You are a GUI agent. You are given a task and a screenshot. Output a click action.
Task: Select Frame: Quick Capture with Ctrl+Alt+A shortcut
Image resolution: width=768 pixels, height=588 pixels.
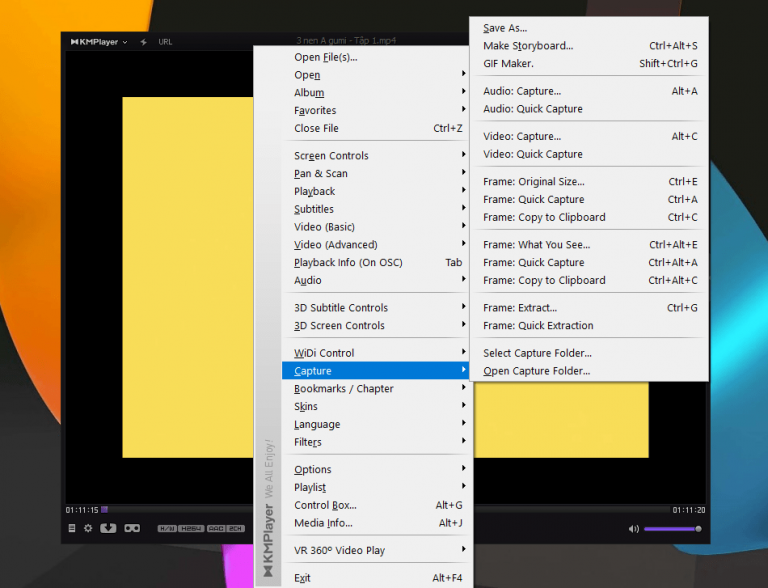tap(589, 263)
